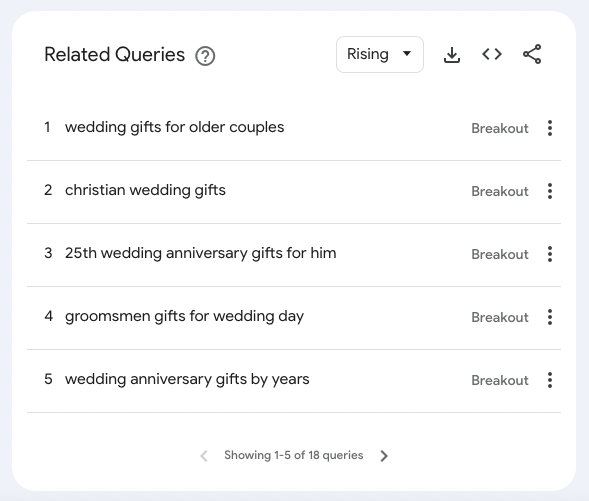Click 'Showing 1-5 of 18 queries' text
Screen dimensions: 589x501
point(294,455)
